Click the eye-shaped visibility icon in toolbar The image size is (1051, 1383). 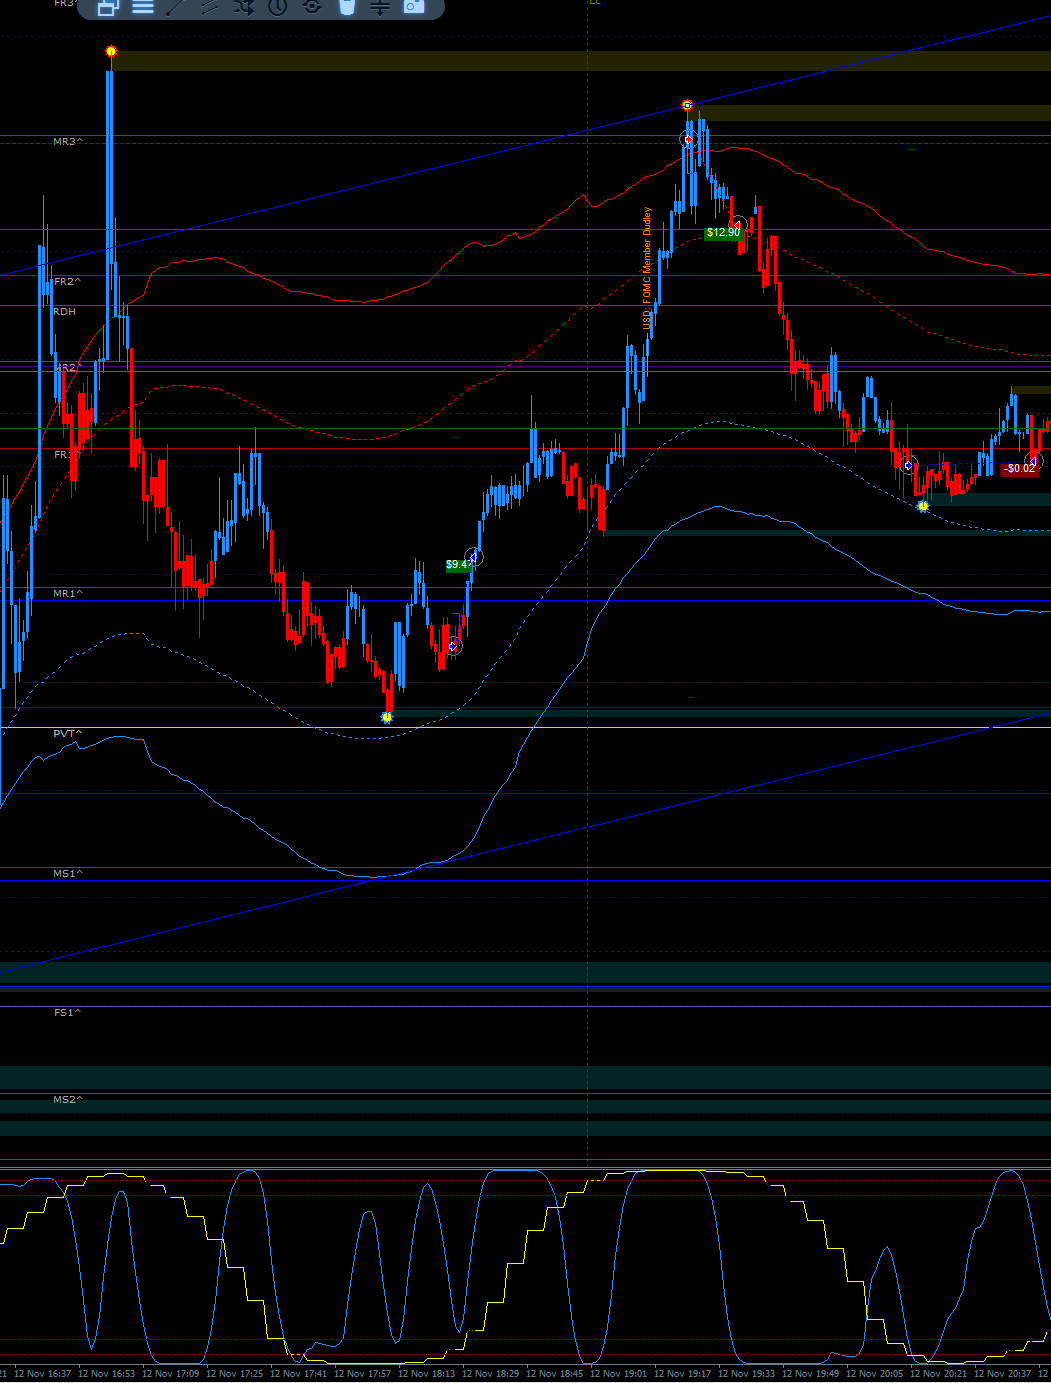312,6
